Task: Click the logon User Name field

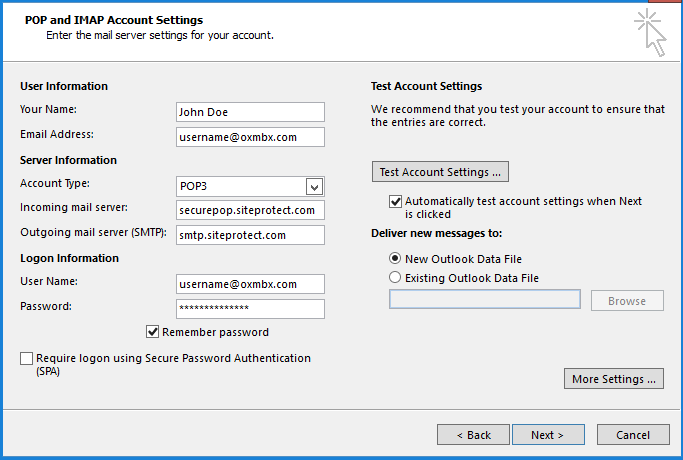Action: (250, 284)
